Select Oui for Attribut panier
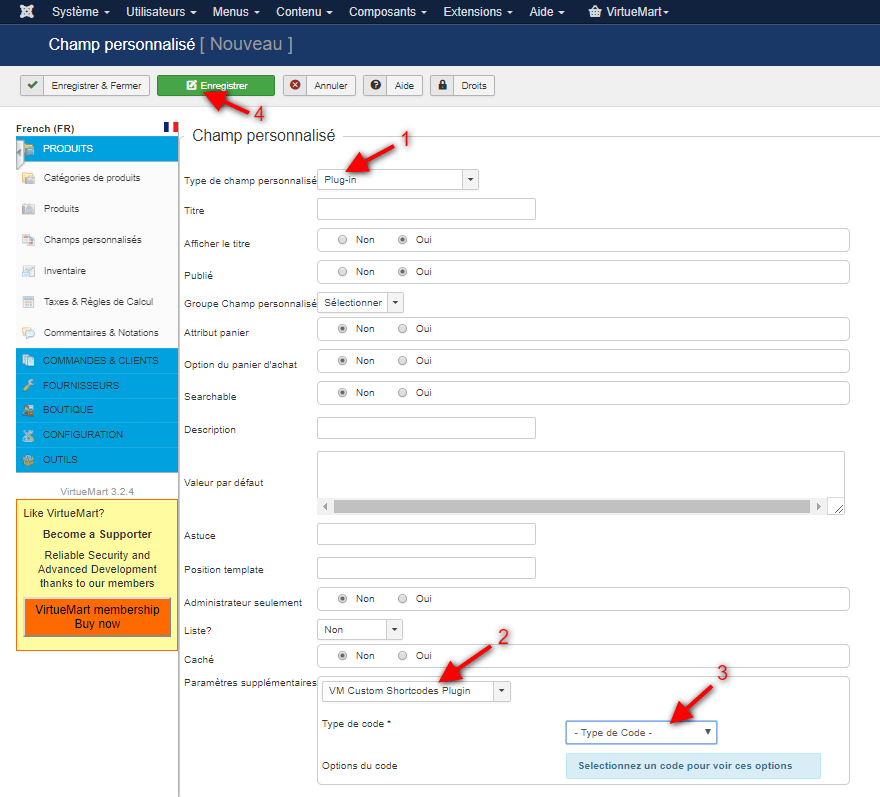880x797 pixels. [x=403, y=329]
